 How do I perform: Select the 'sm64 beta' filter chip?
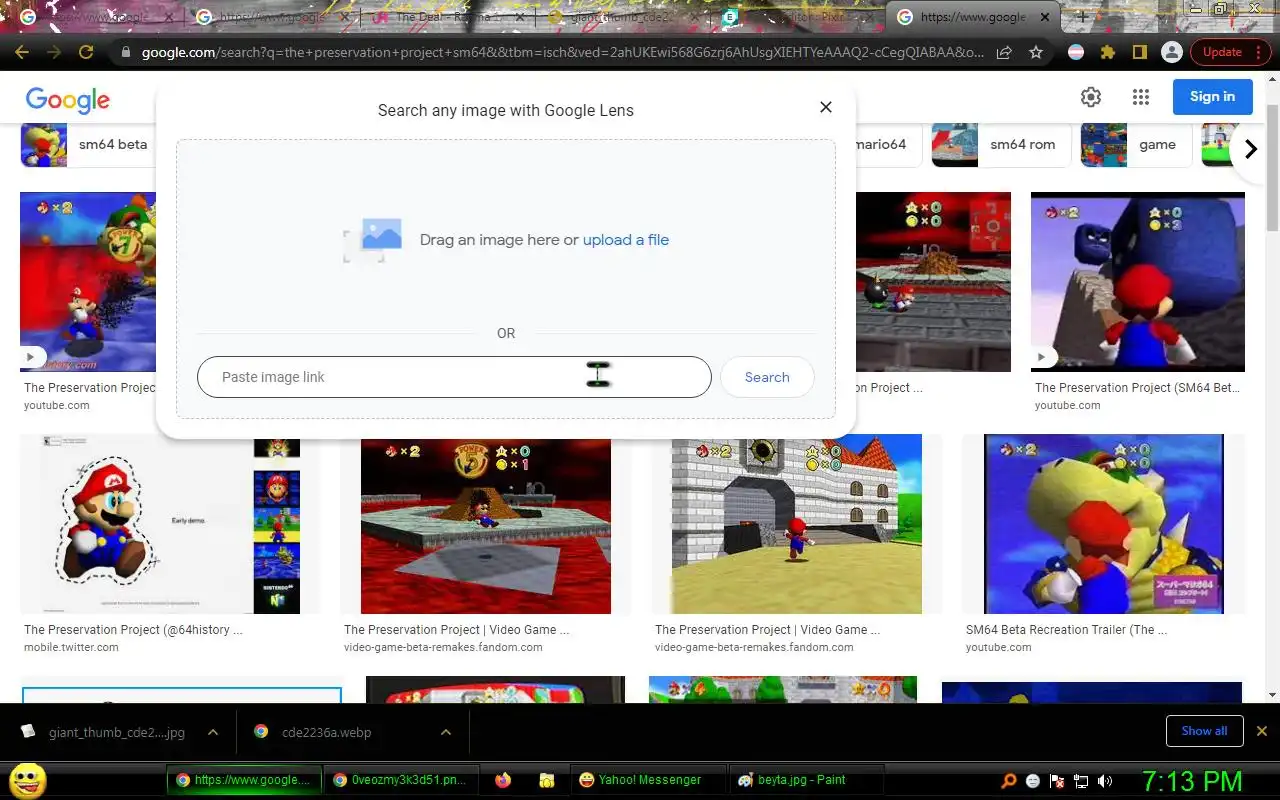point(88,145)
